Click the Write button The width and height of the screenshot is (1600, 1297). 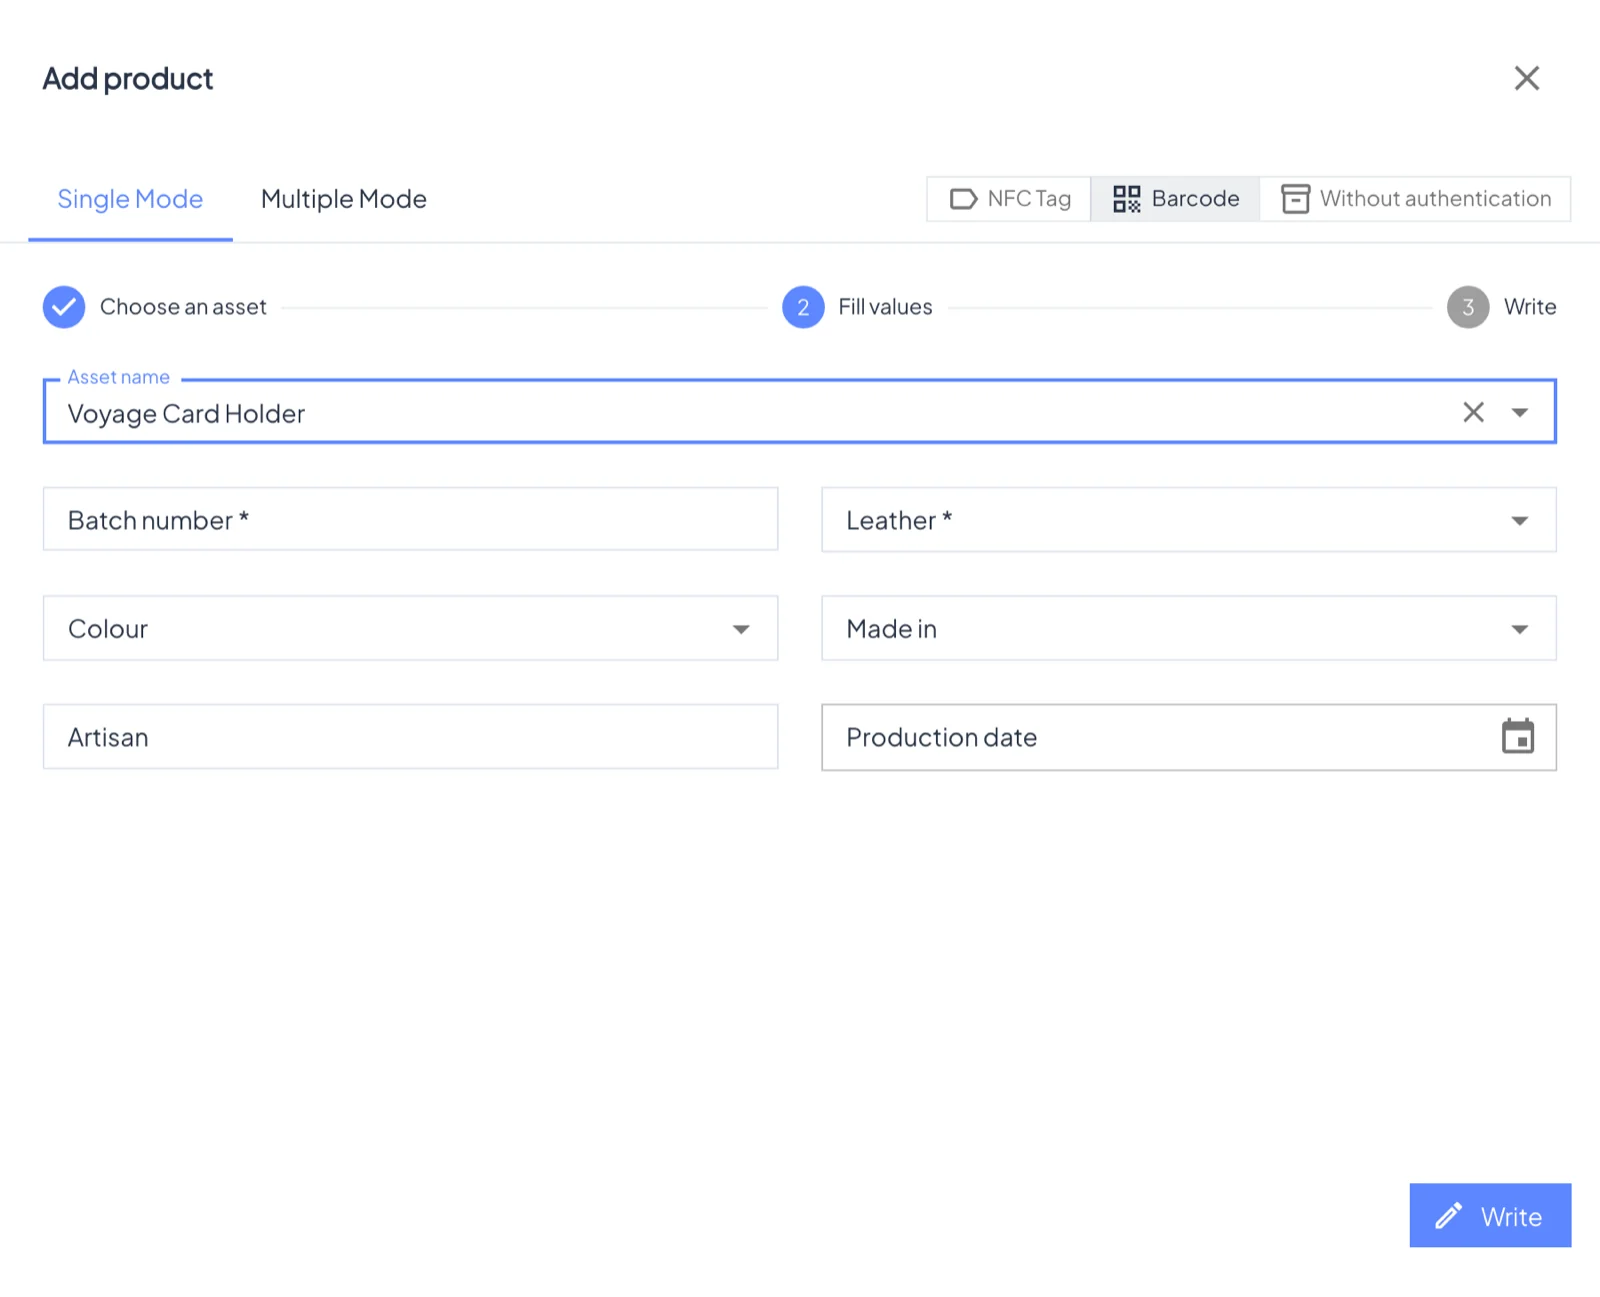tap(1490, 1215)
